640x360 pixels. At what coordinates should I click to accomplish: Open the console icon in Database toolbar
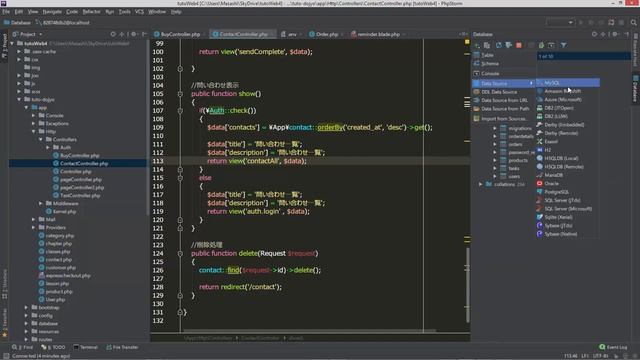coord(551,45)
